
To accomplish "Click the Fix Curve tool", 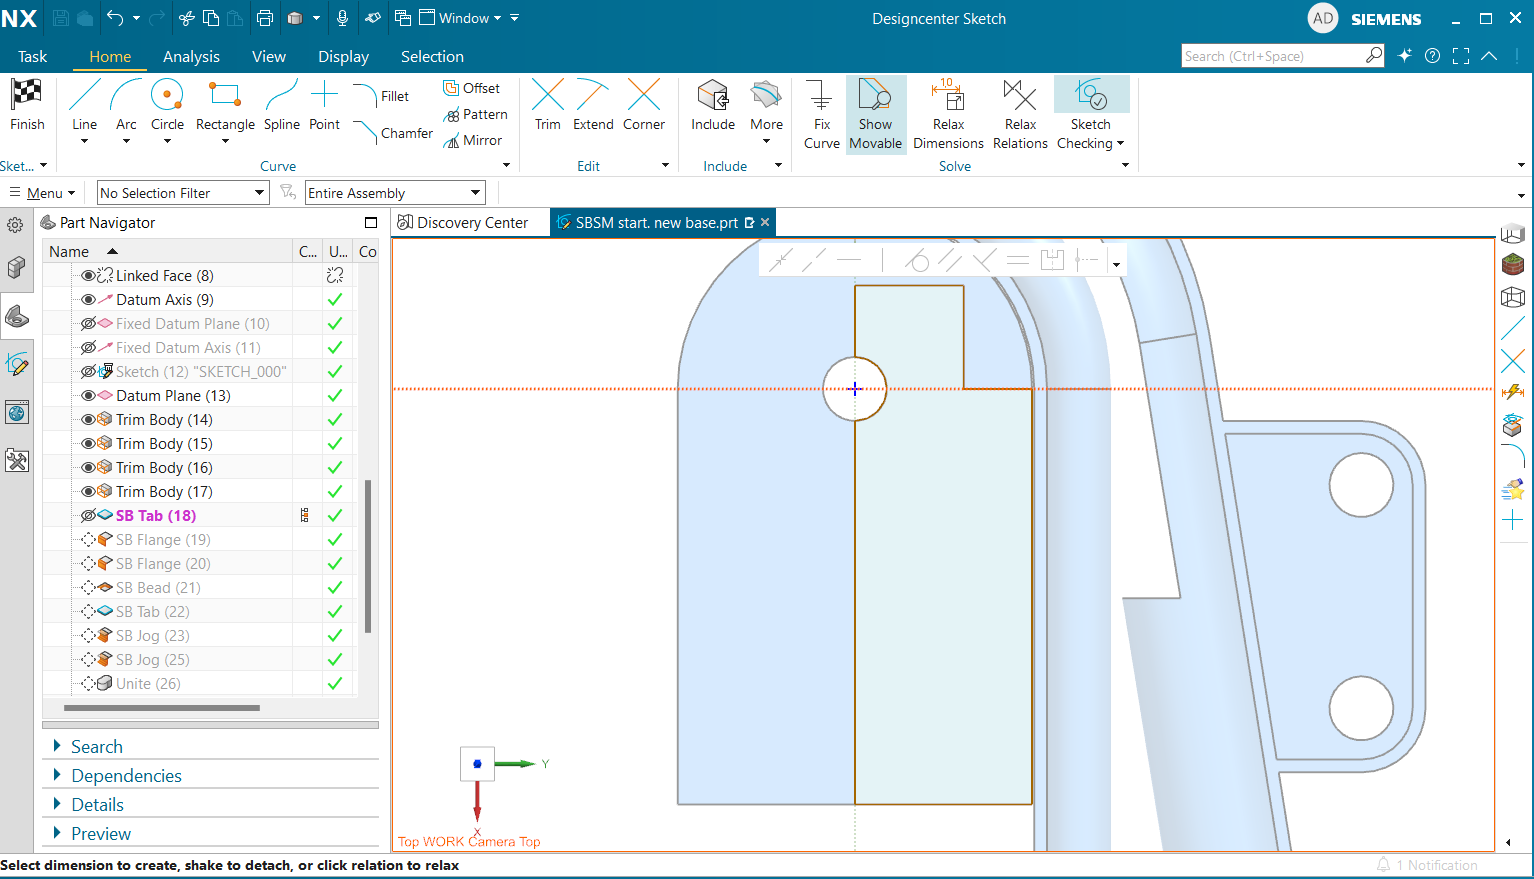I will coord(821,114).
